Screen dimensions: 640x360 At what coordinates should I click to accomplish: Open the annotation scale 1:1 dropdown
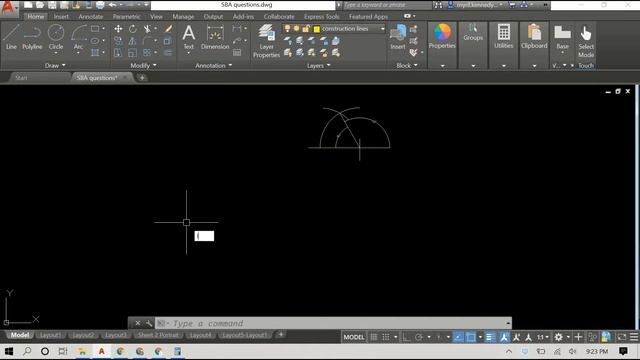tap(542, 337)
